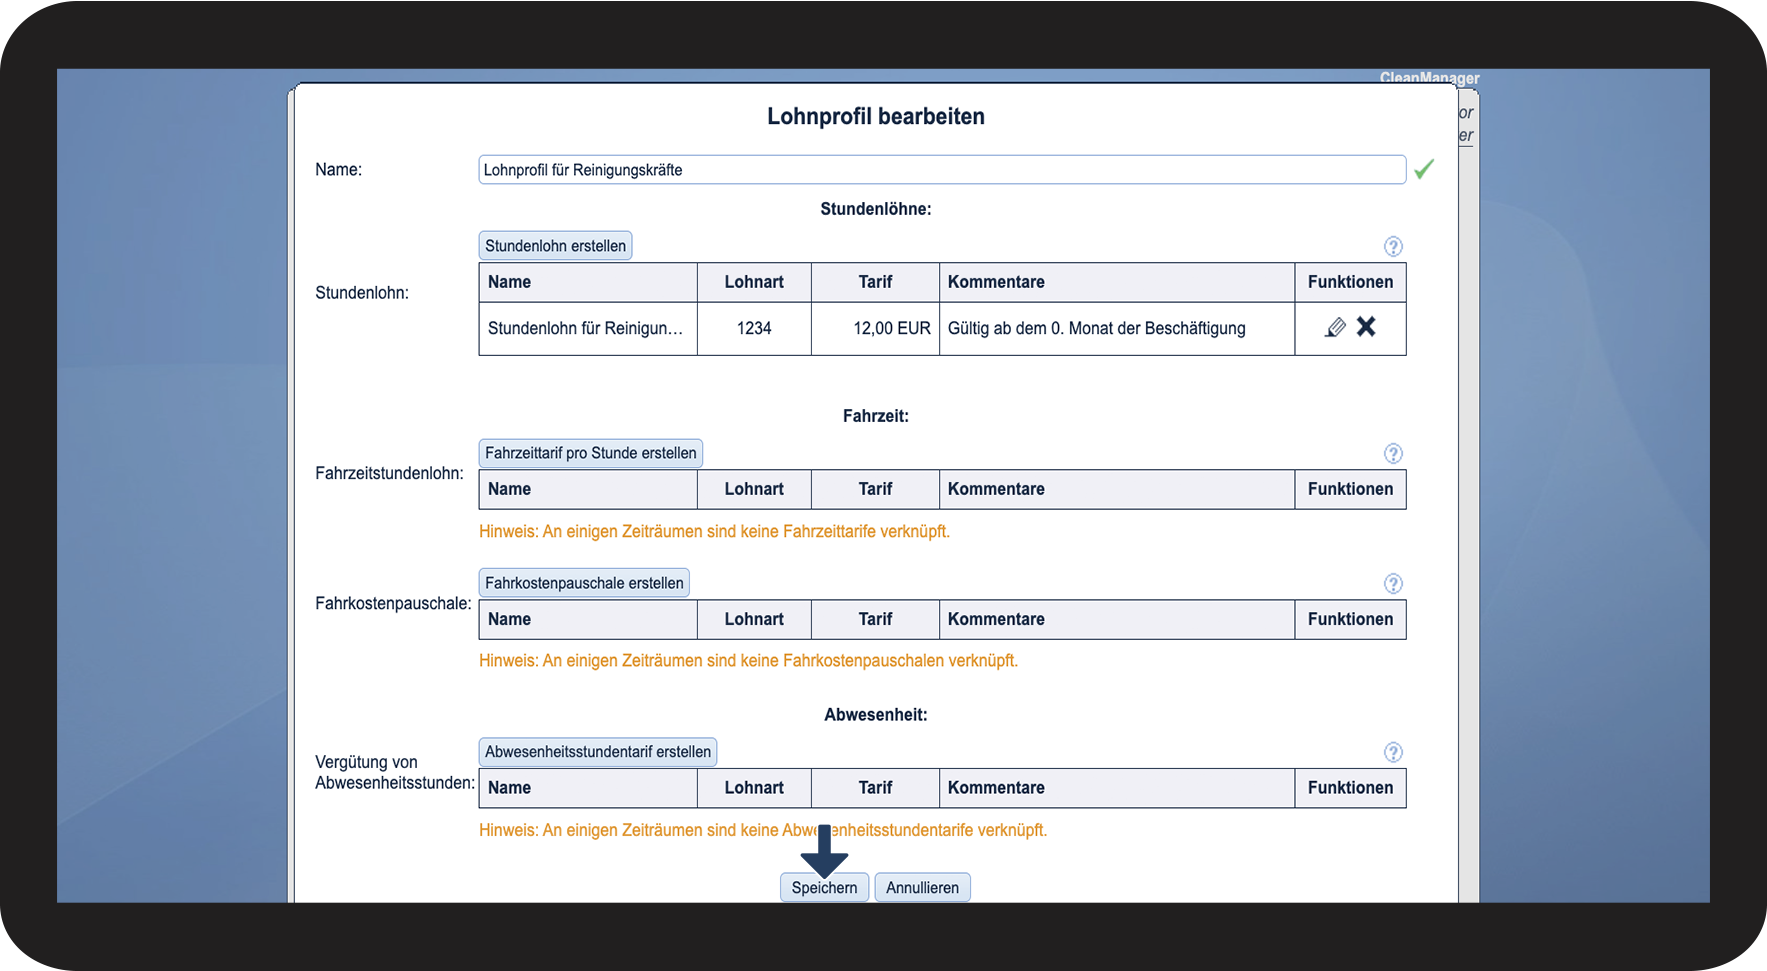Create a Fahrzeittarif pro Stunde

click(x=590, y=453)
